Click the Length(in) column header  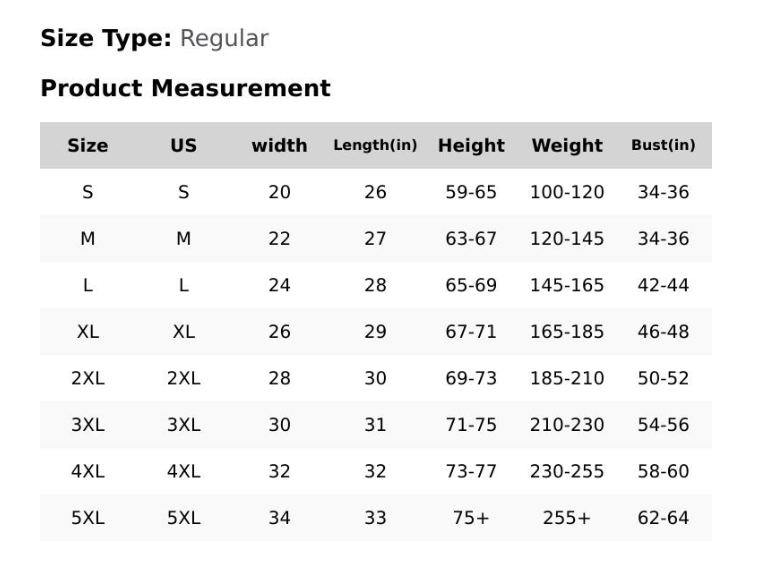click(x=375, y=145)
